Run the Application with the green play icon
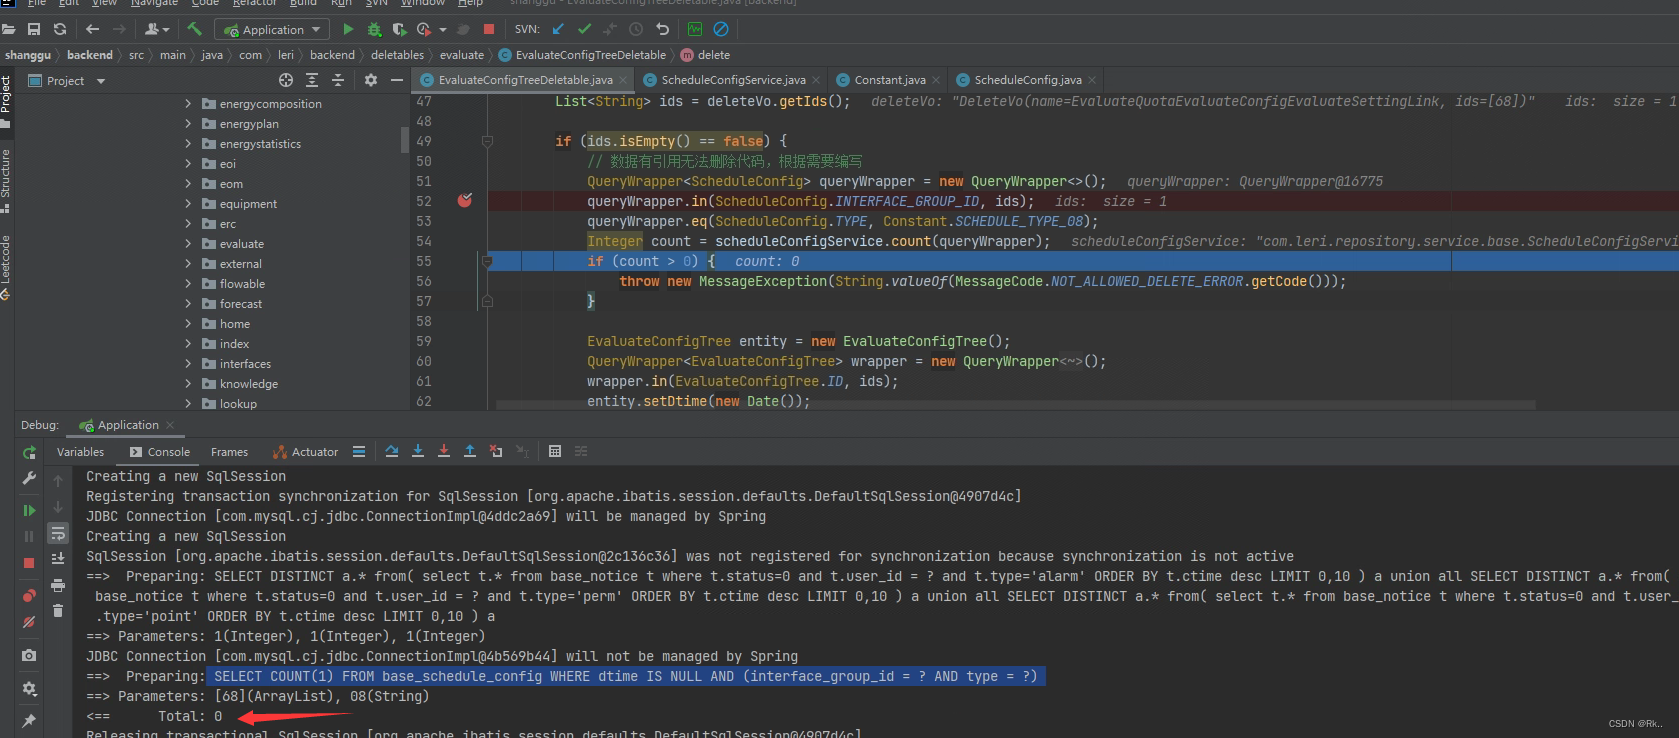This screenshot has width=1679, height=738. pos(348,29)
